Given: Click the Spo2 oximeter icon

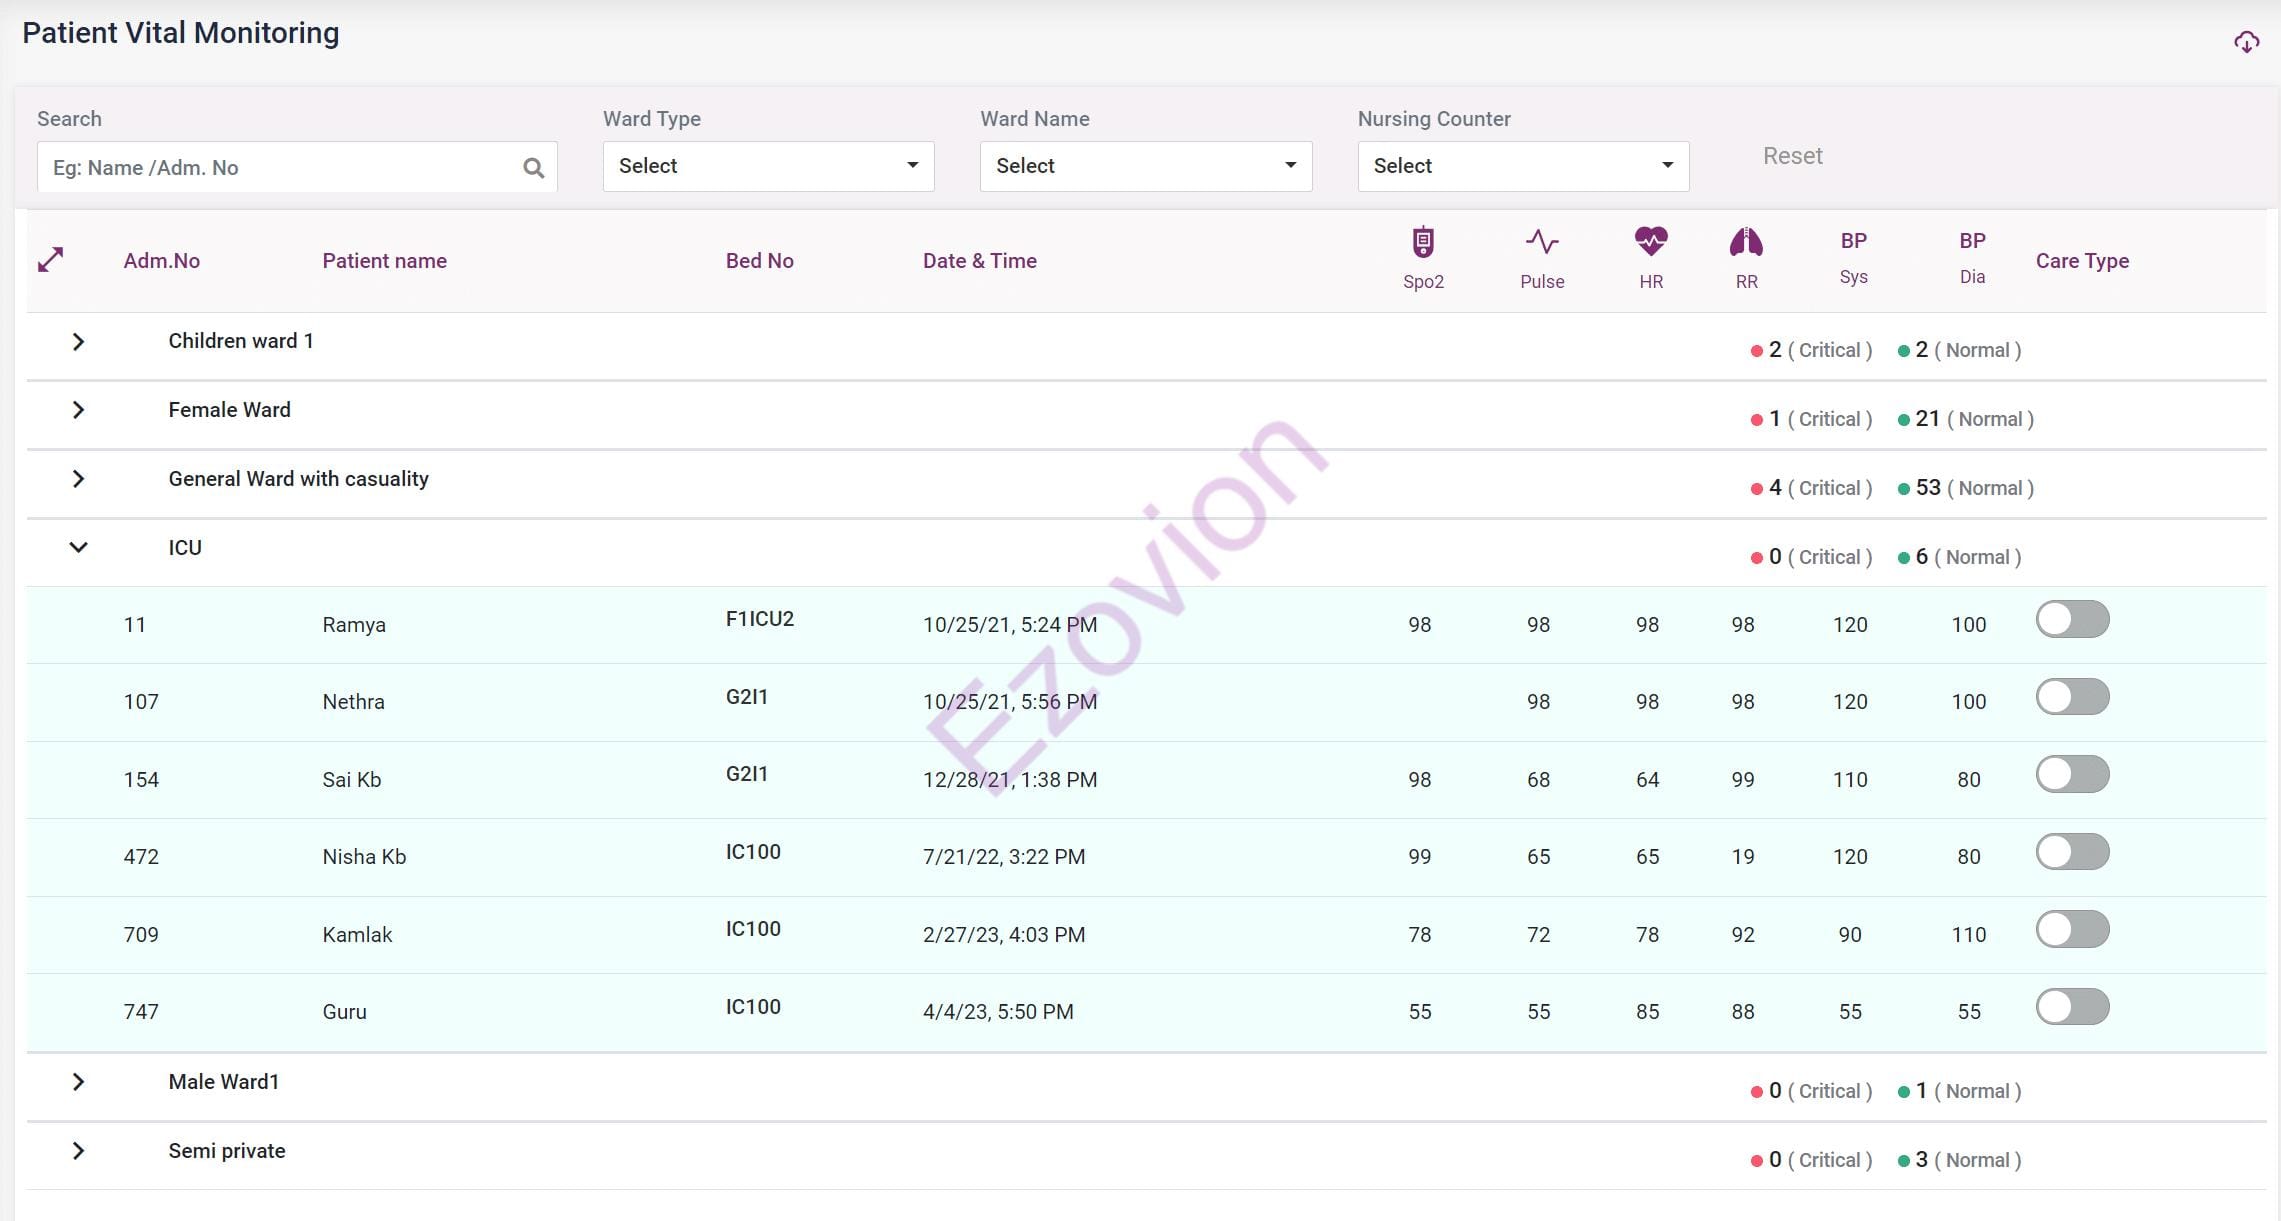Looking at the screenshot, I should (x=1422, y=243).
